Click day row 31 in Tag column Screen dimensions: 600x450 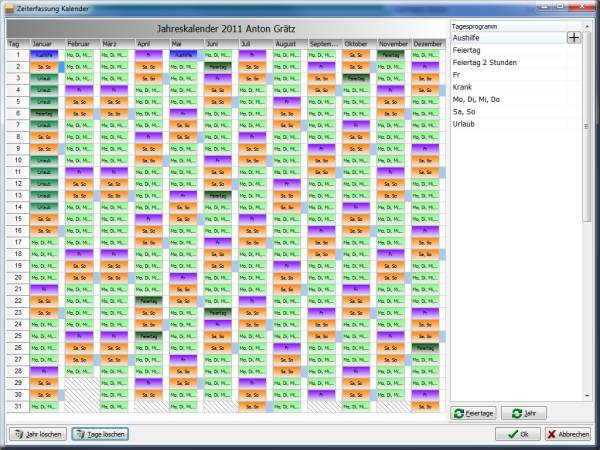[x=18, y=406]
